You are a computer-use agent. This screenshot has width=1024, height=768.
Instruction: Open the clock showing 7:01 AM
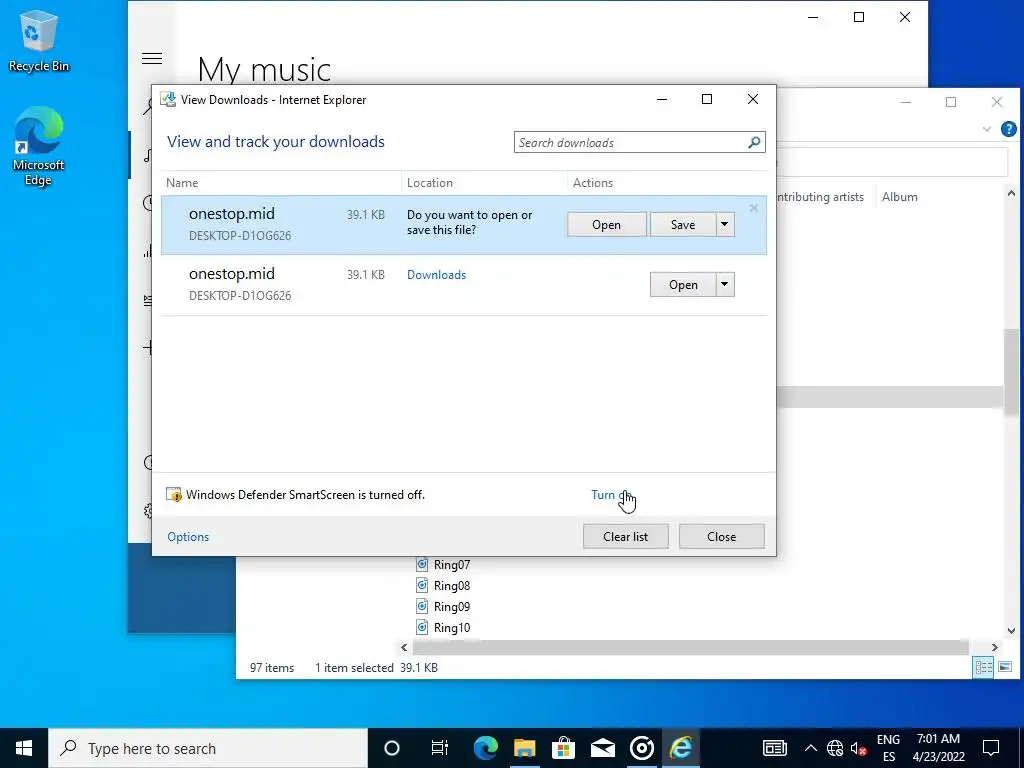point(938,748)
